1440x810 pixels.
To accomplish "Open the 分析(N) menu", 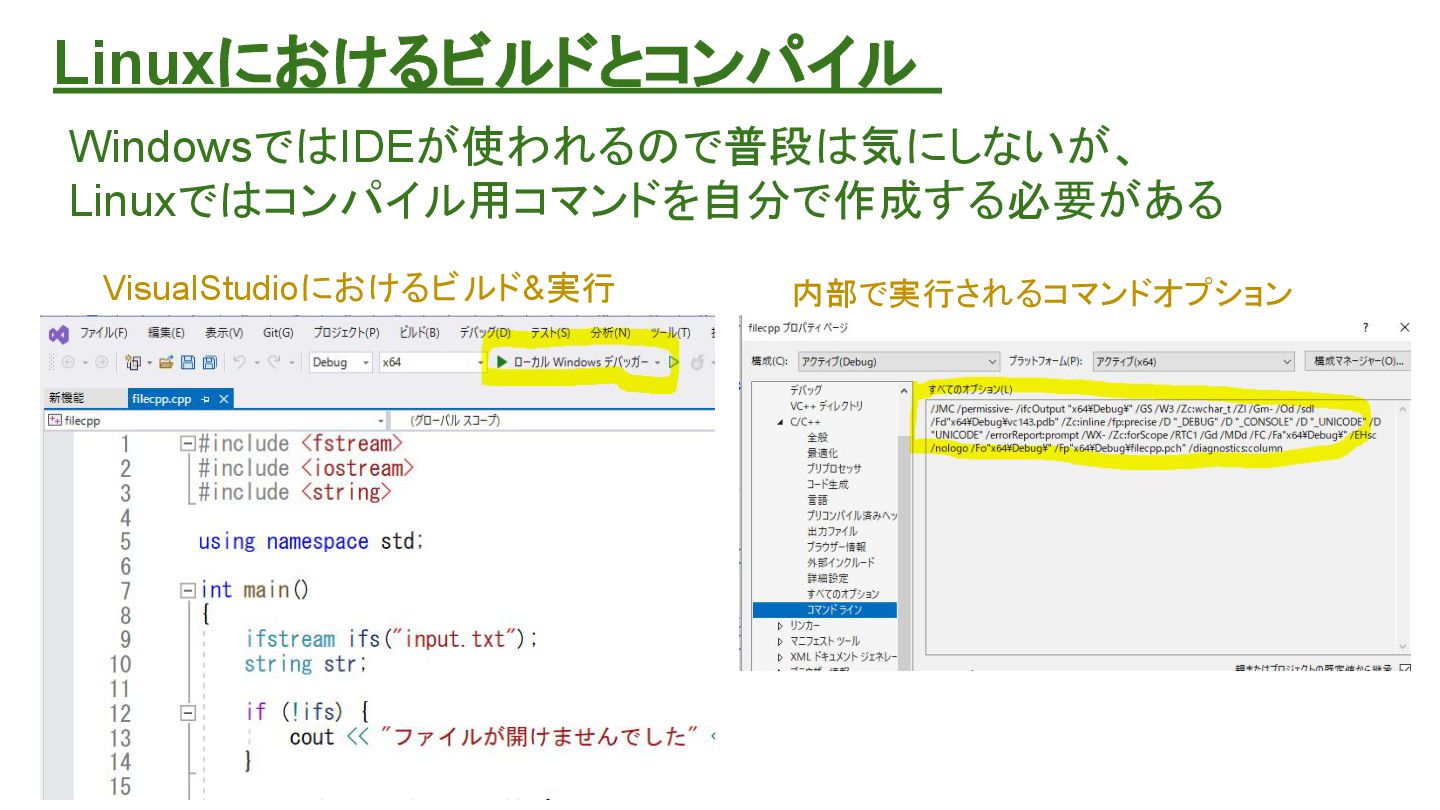I will pos(610,333).
